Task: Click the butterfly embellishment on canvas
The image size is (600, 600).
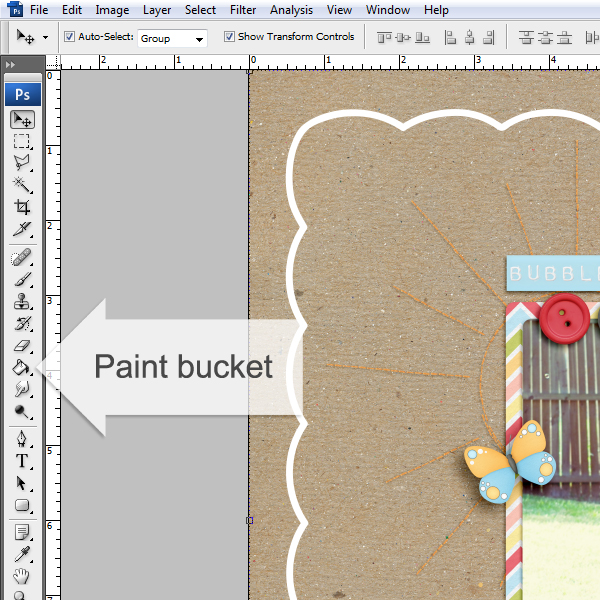Action: [510, 462]
